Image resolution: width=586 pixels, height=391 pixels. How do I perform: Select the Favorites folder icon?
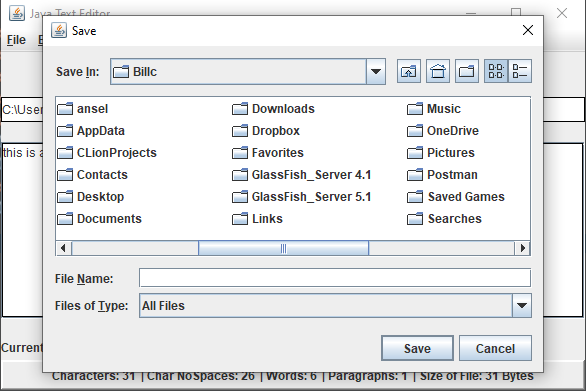(240, 153)
